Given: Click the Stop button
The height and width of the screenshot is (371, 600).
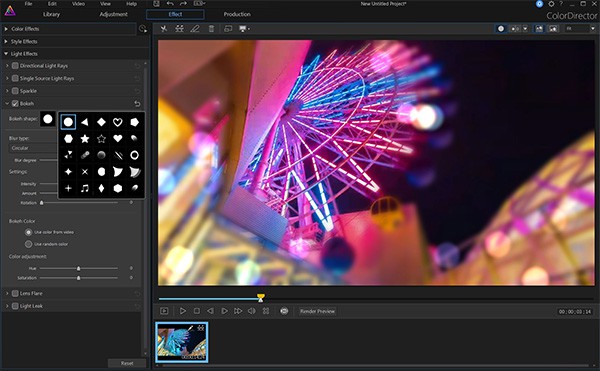Looking at the screenshot, I should [x=197, y=311].
